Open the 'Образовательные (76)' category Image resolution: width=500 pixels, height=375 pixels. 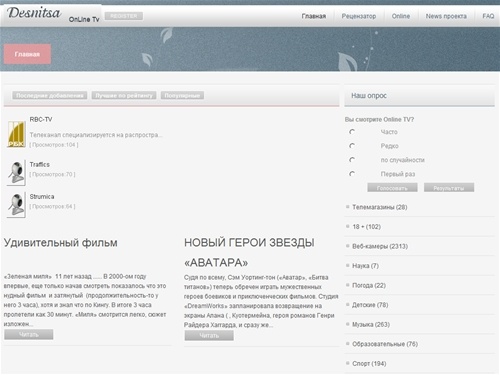pyautogui.click(x=385, y=344)
